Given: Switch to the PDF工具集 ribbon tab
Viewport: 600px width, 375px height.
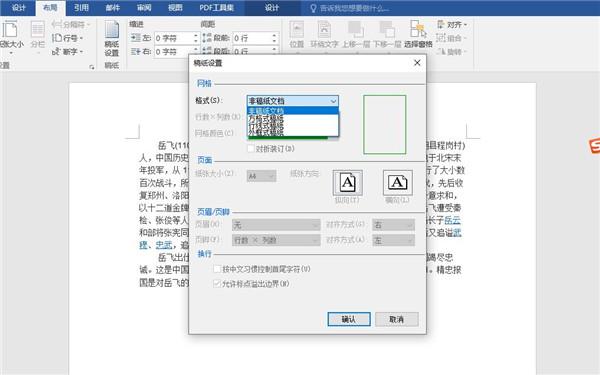Looking at the screenshot, I should (217, 8).
